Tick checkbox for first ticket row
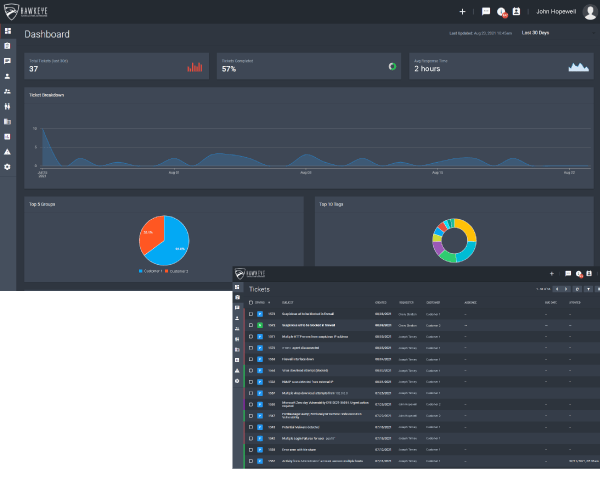Viewport: 600px width, 500px height. 251,313
